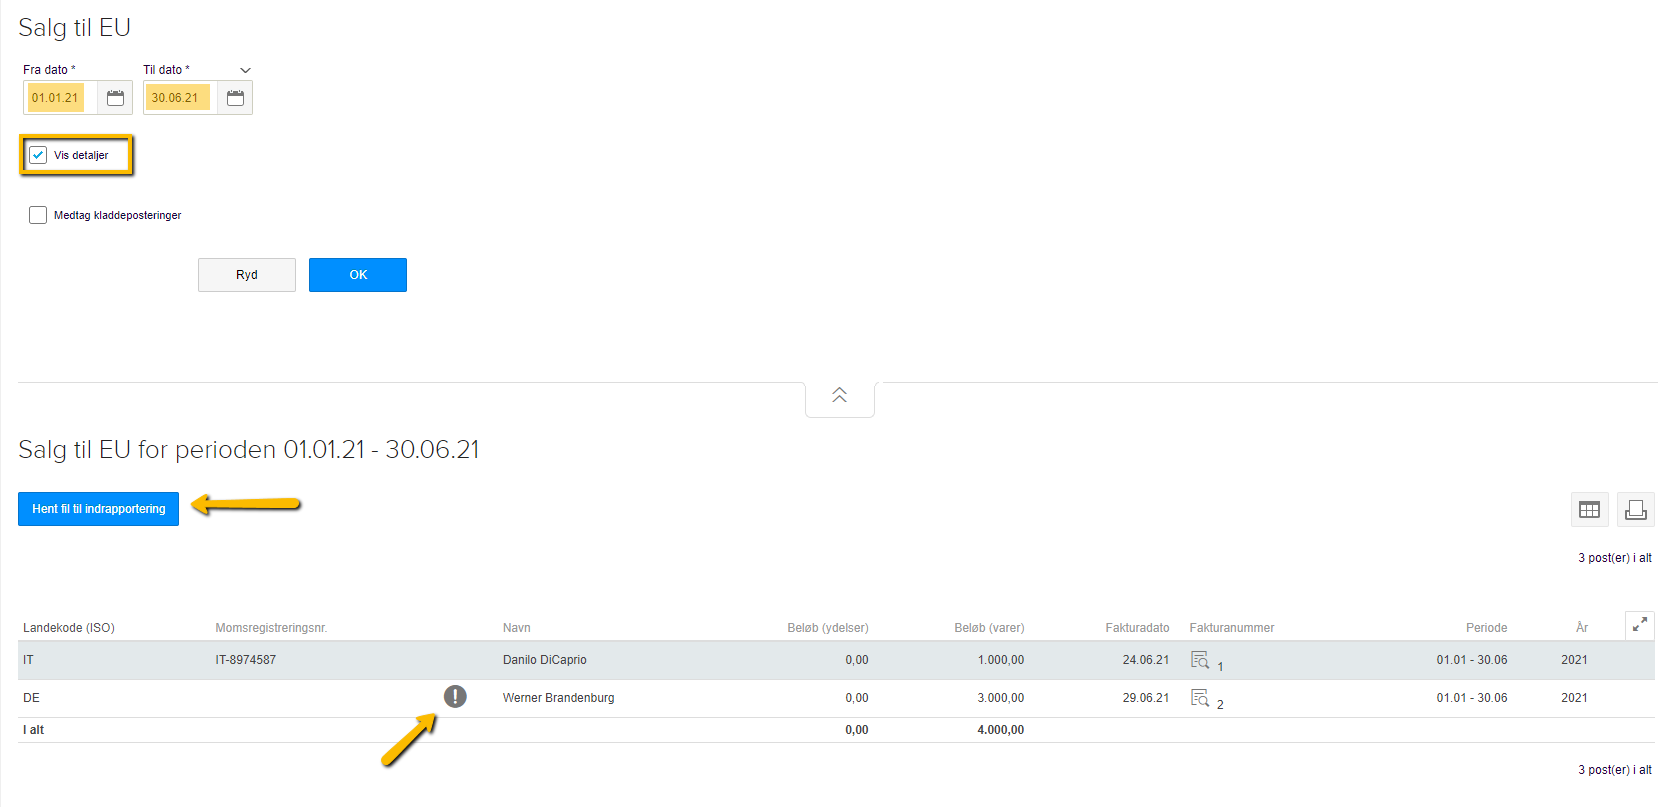This screenshot has height=807, width=1658.
Task: Uncheck the Vis detaljer checkbox
Action: 38,155
